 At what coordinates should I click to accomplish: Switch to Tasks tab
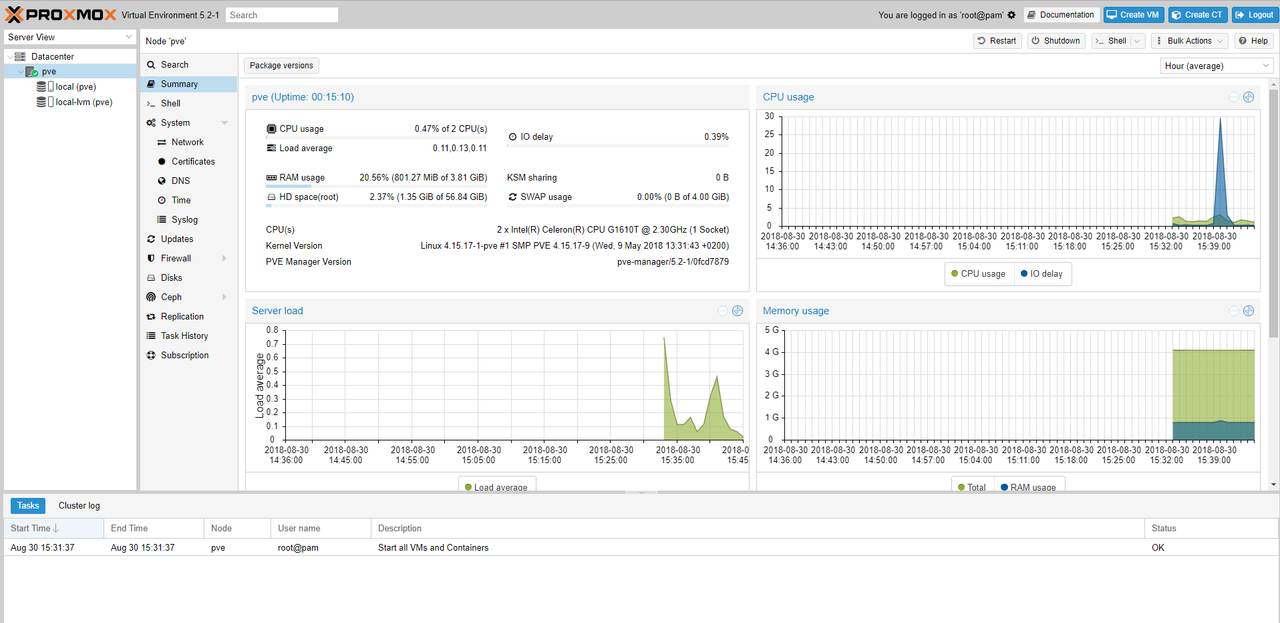click(x=28, y=506)
